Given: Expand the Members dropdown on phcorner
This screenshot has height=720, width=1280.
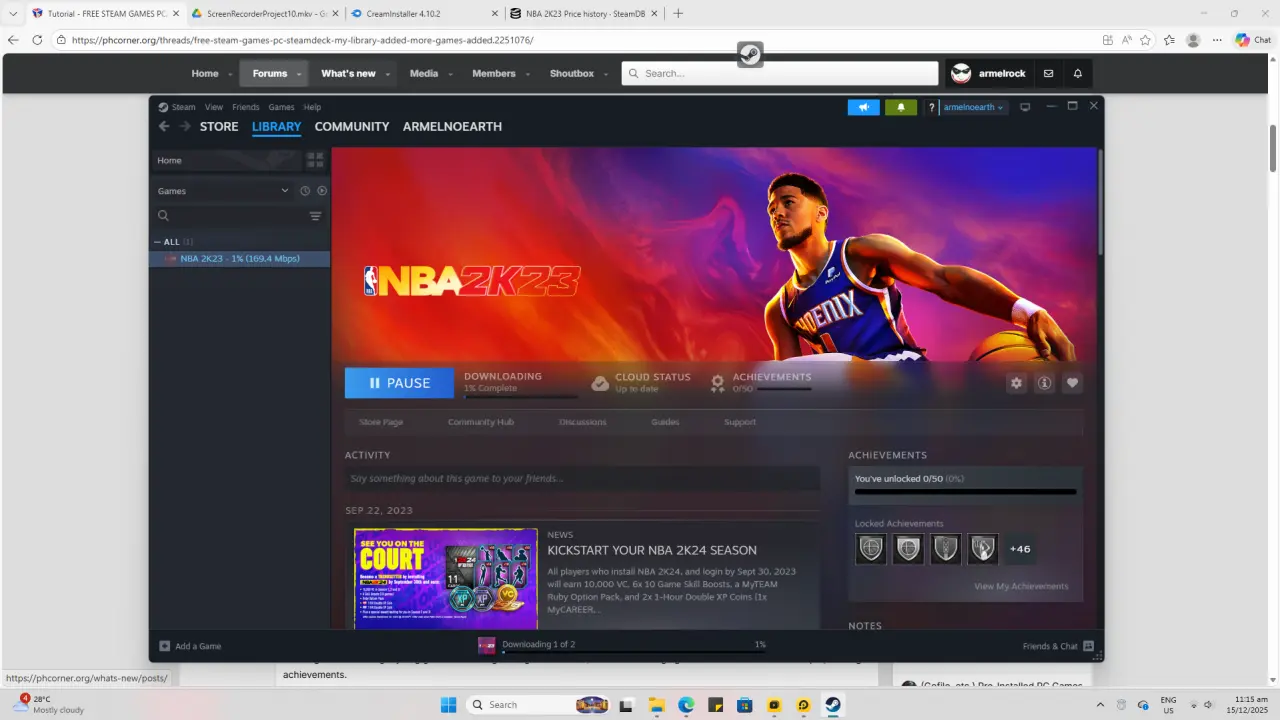Looking at the screenshot, I should [527, 74].
